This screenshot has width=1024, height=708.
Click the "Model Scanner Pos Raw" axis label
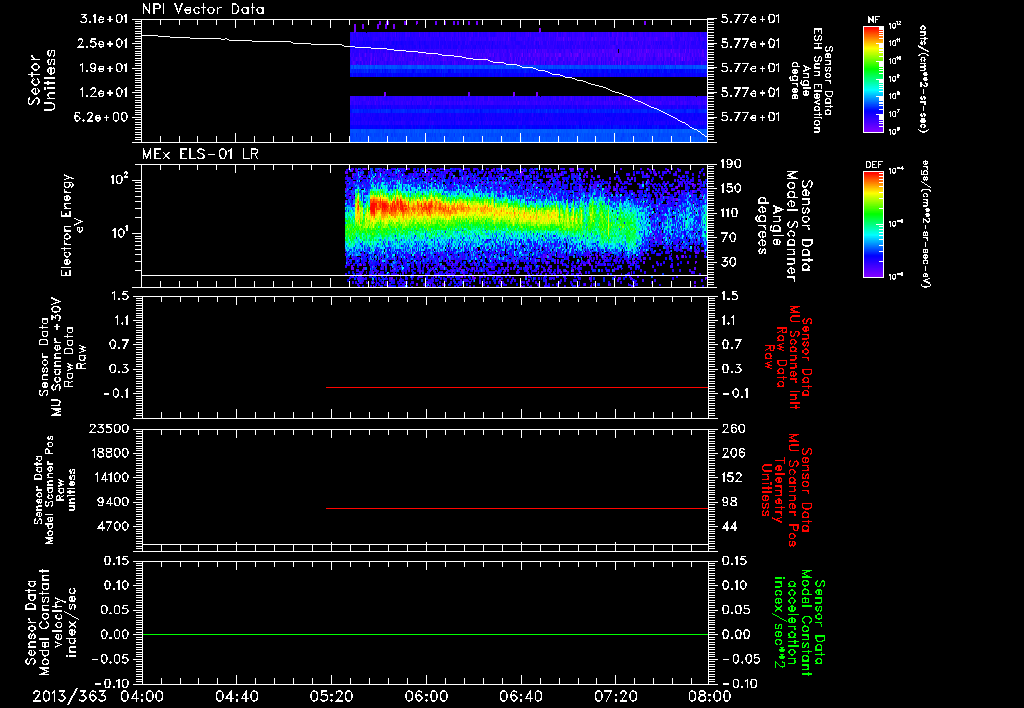click(x=55, y=490)
